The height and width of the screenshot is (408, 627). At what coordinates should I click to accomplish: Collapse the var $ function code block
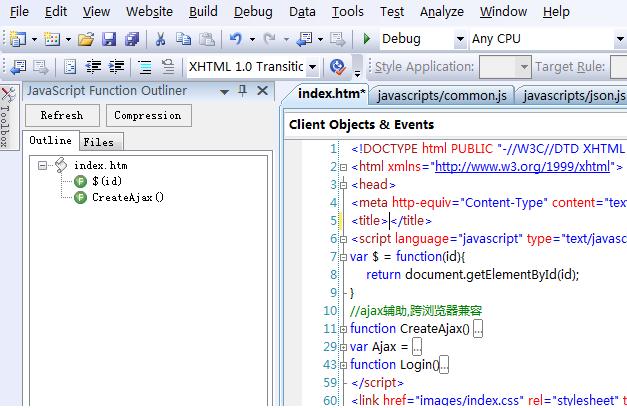[x=342, y=257]
